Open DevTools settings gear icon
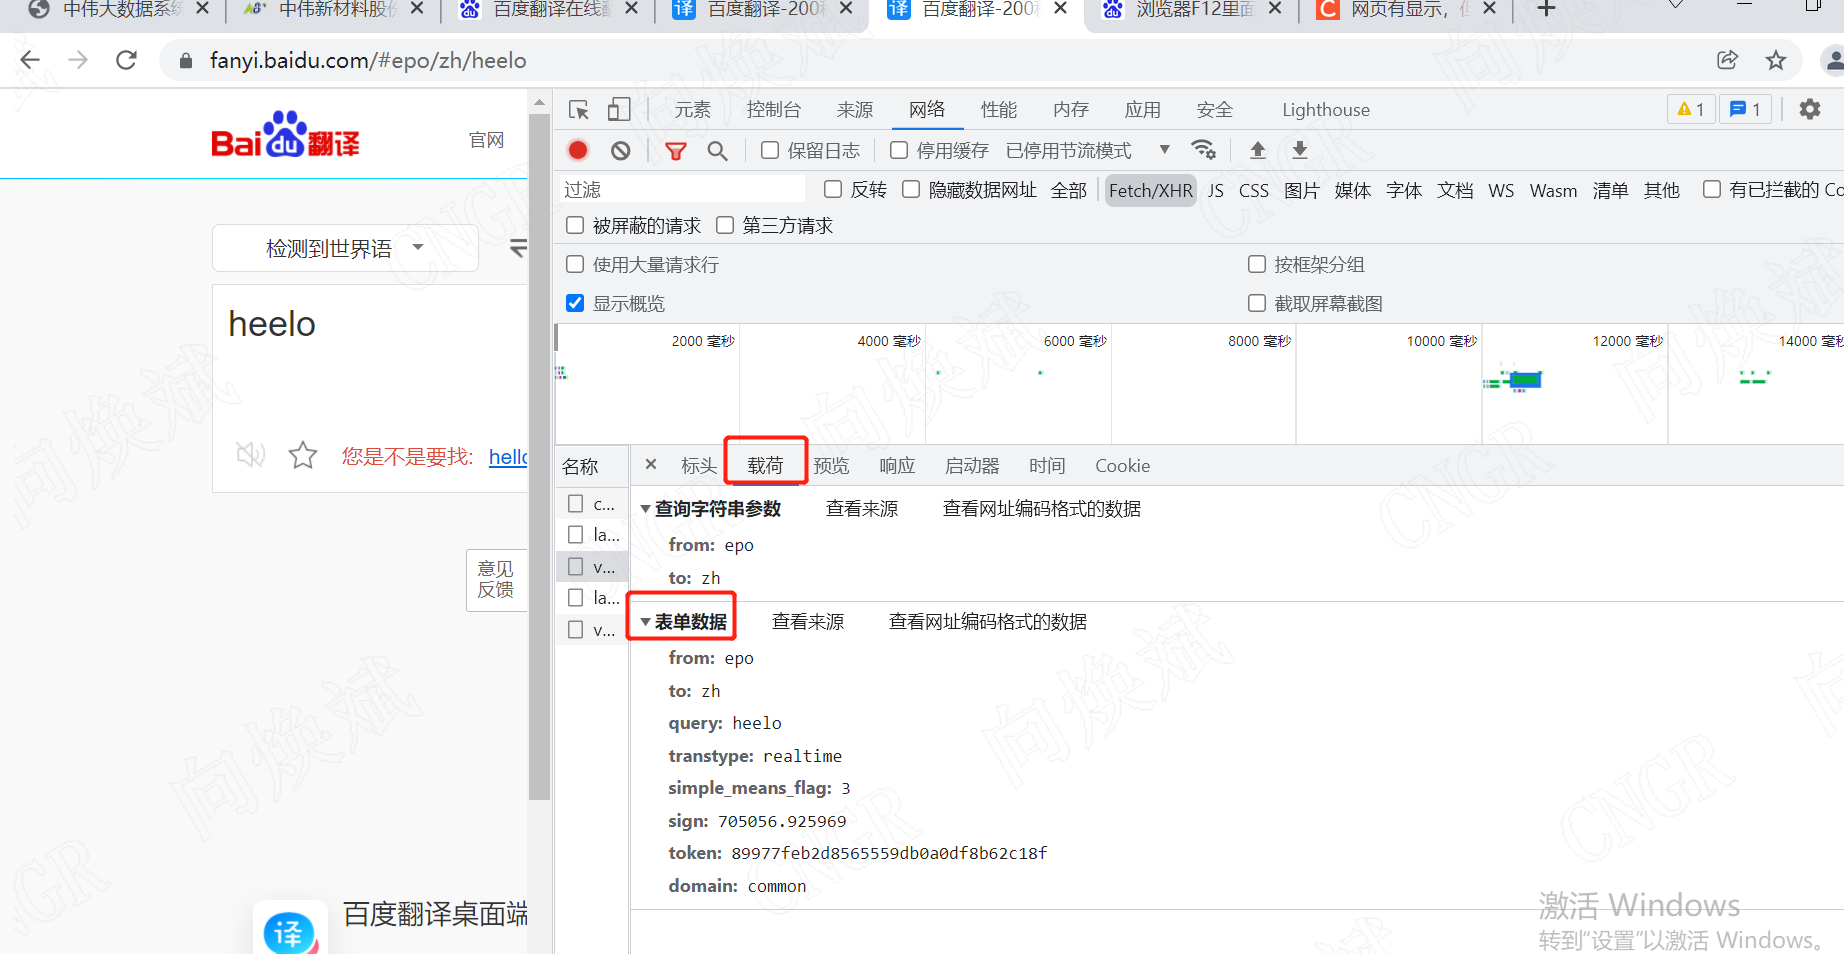 pyautogui.click(x=1810, y=109)
